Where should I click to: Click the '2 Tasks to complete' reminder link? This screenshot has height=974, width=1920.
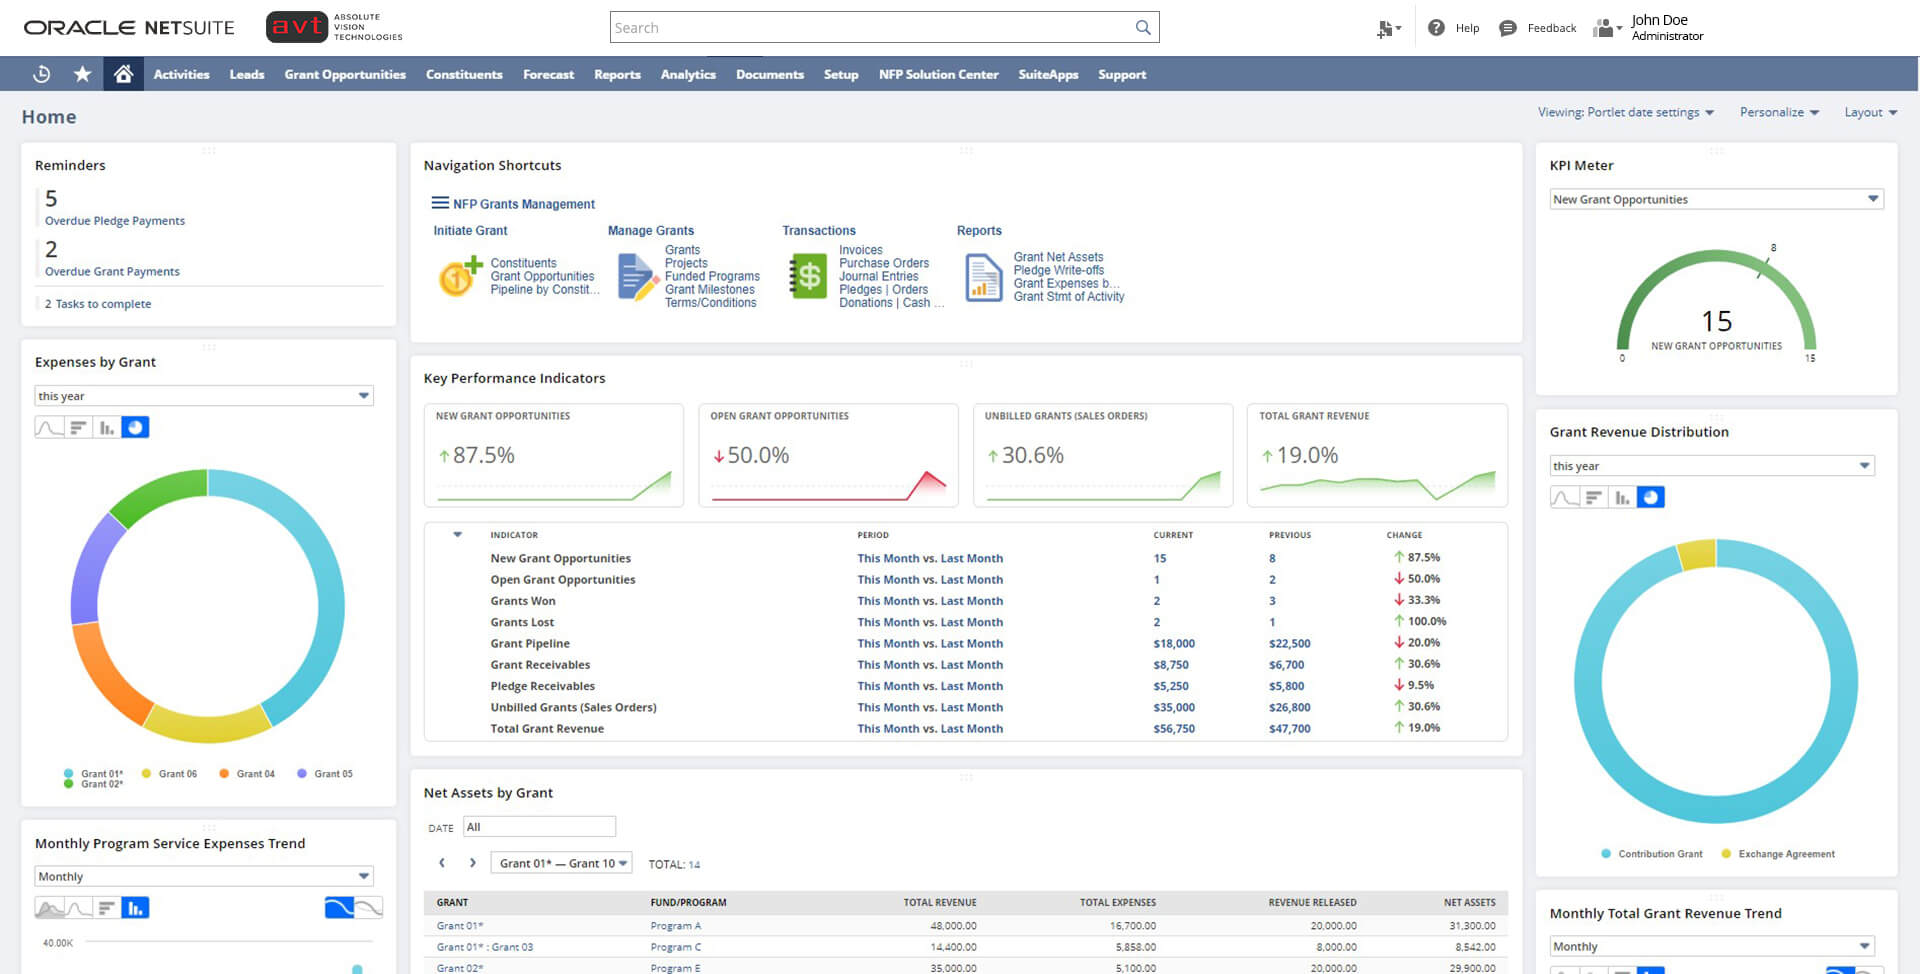point(97,303)
